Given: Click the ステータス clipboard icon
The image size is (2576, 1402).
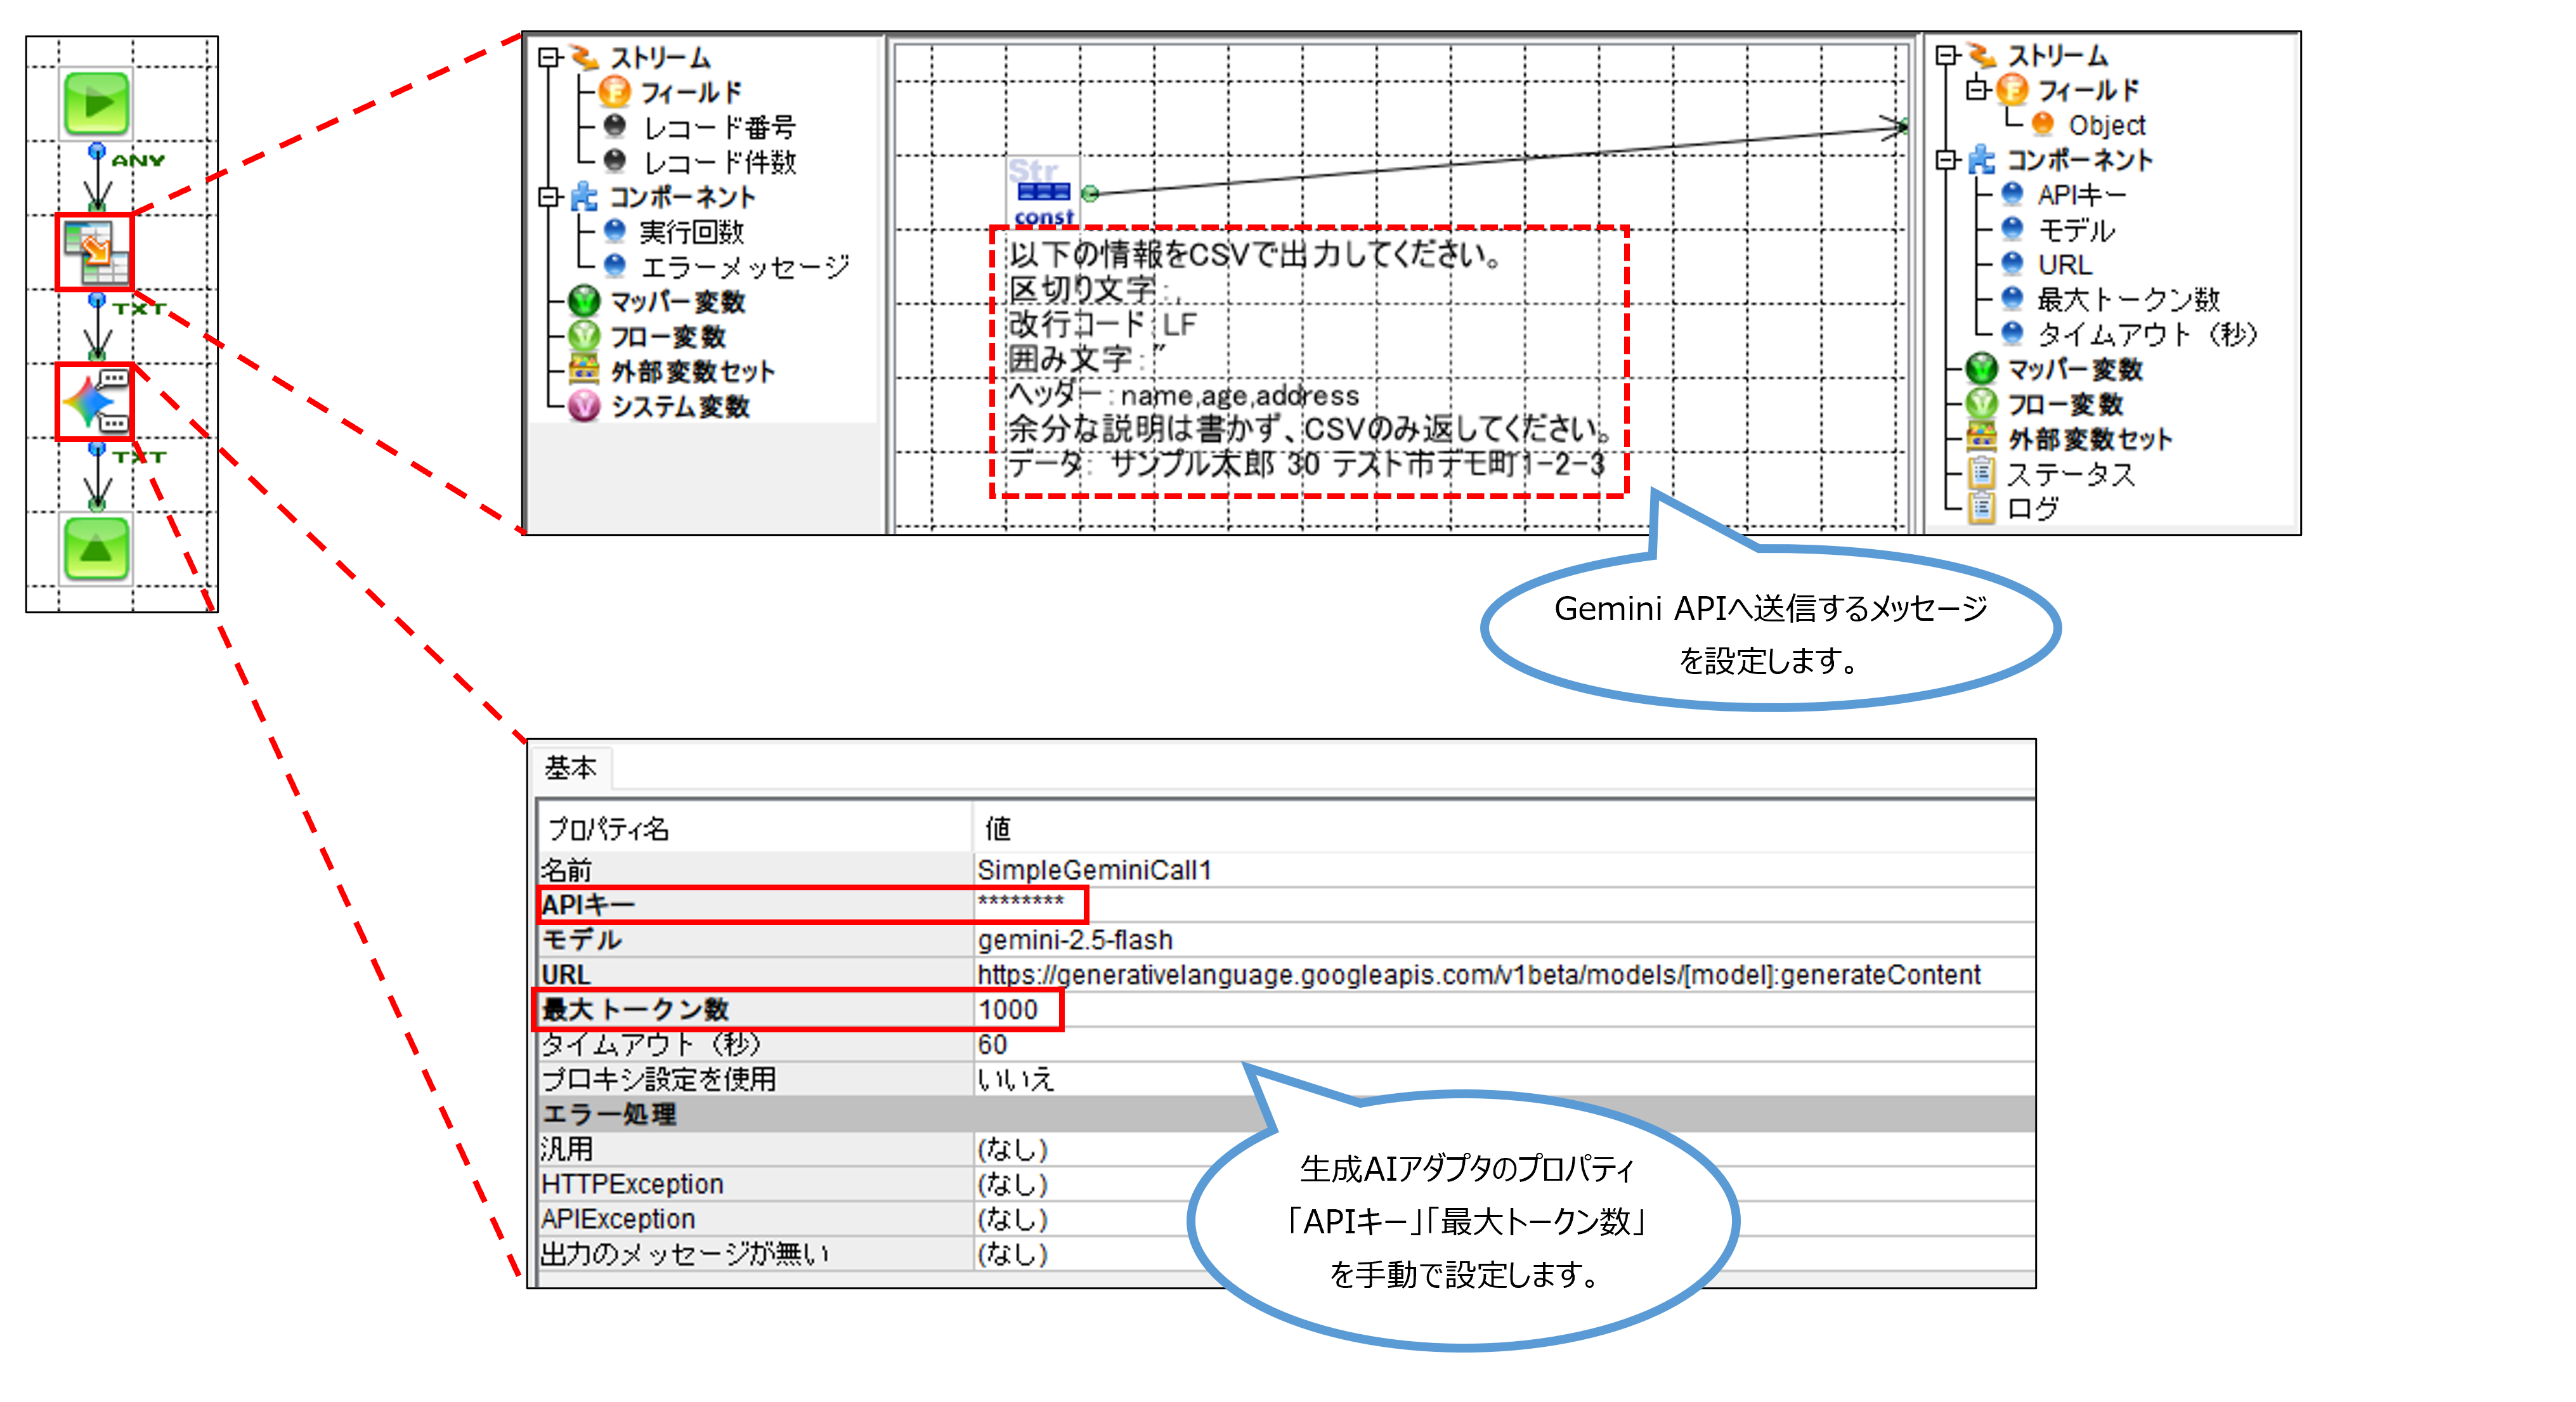Looking at the screenshot, I should tap(1982, 473).
